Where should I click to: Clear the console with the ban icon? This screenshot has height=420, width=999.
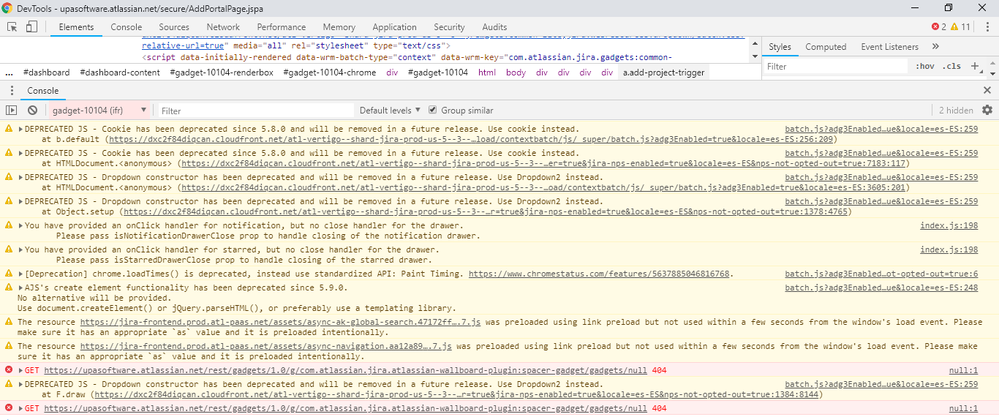click(32, 110)
